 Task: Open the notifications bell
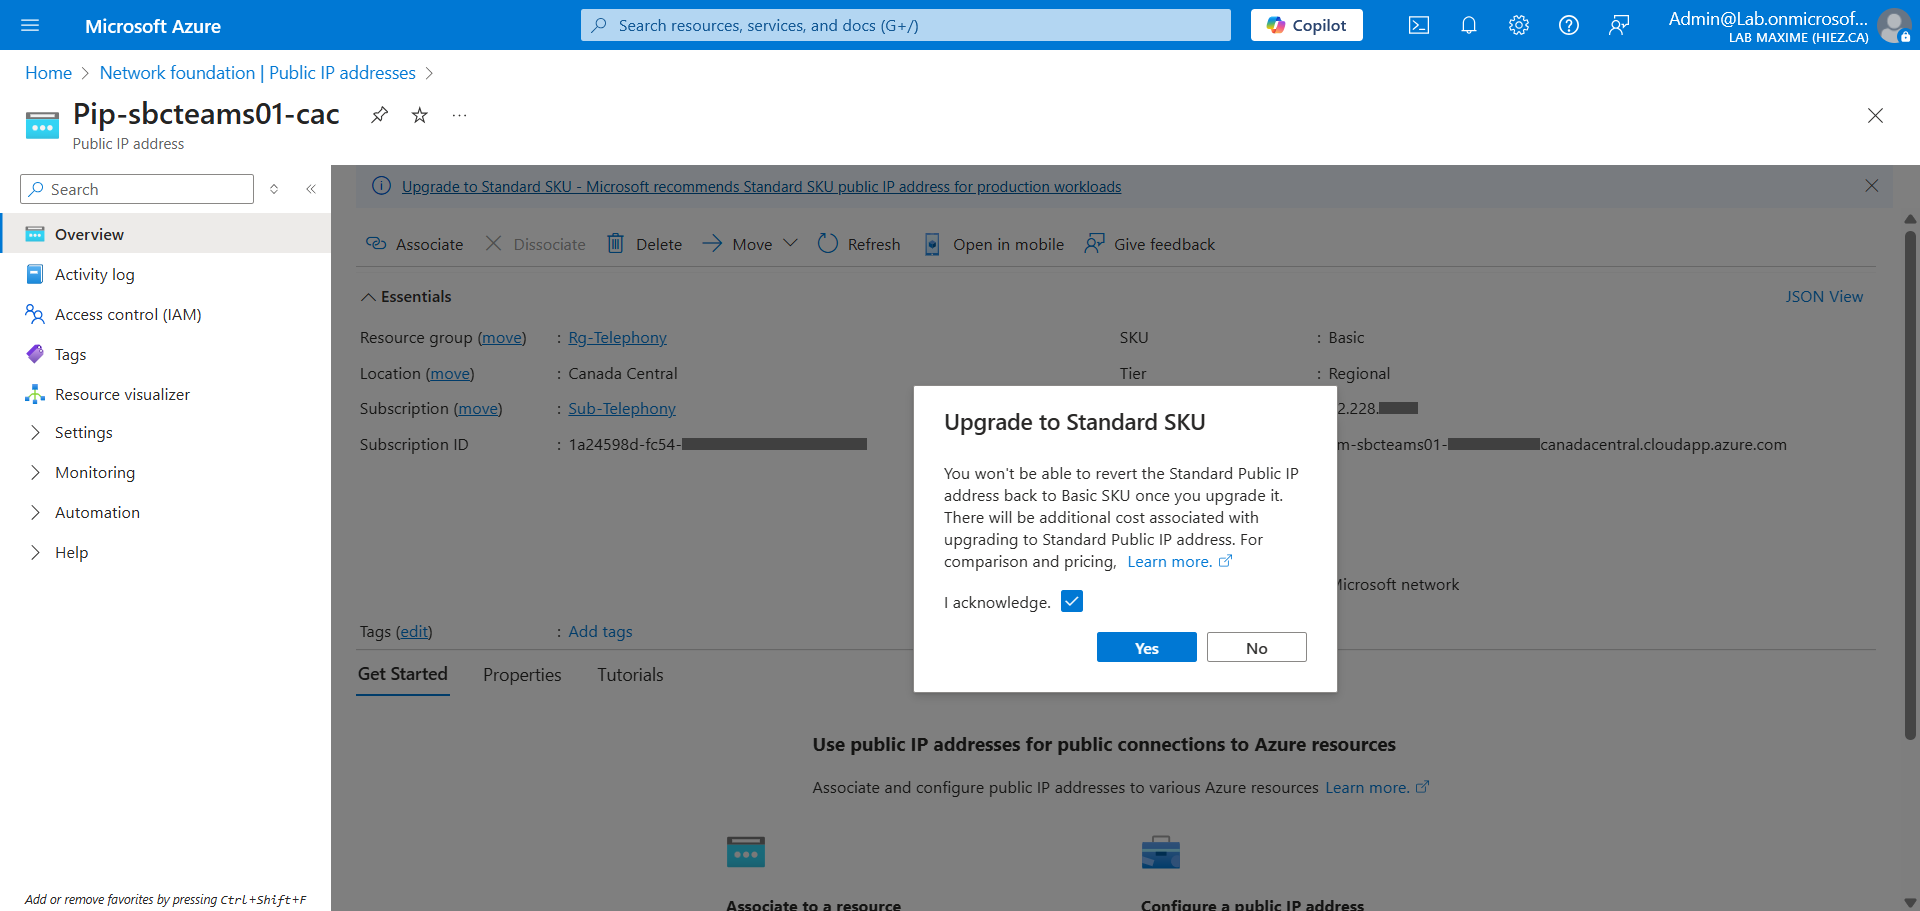(1468, 26)
